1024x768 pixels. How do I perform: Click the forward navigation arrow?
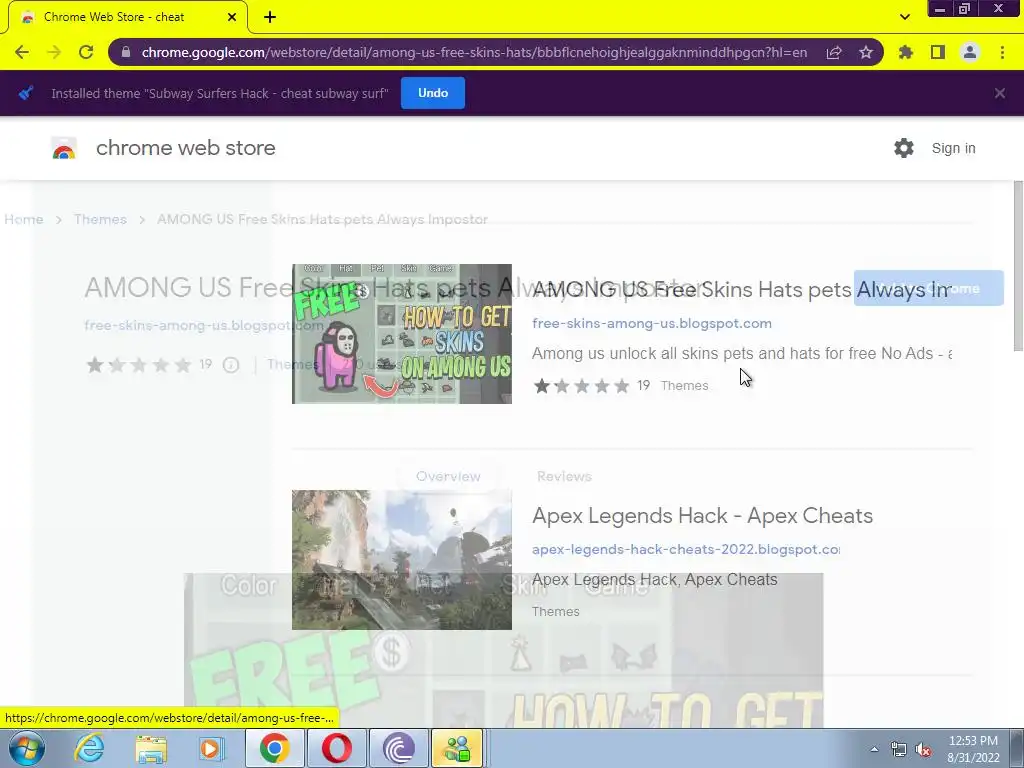(54, 52)
